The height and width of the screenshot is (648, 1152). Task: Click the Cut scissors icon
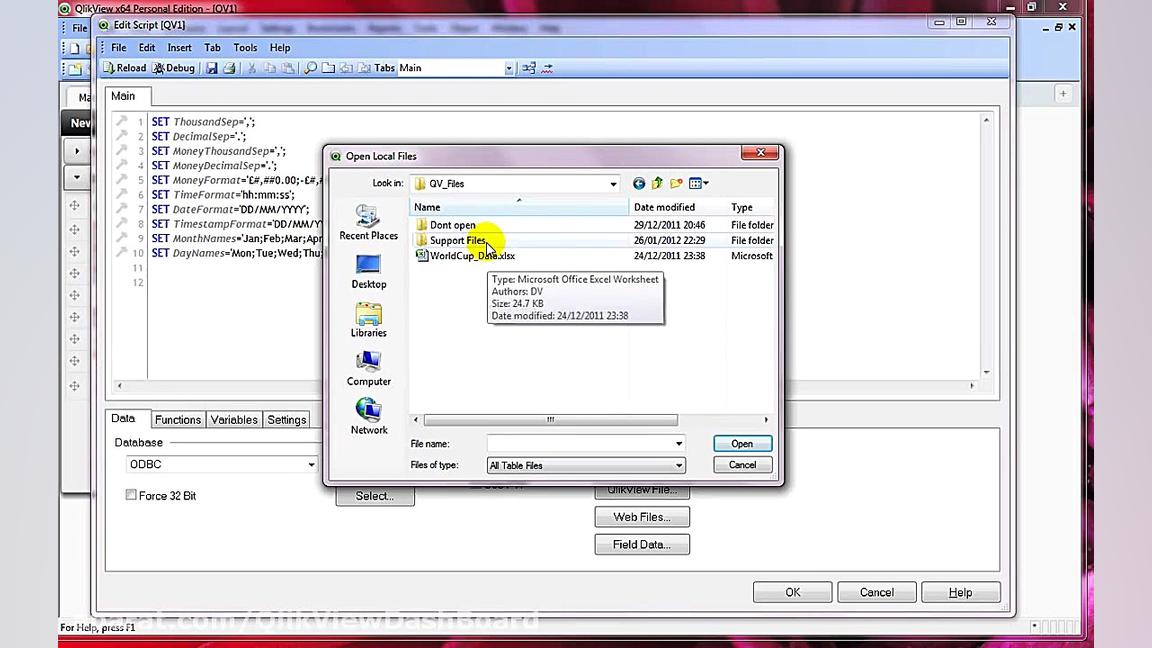tap(252, 68)
